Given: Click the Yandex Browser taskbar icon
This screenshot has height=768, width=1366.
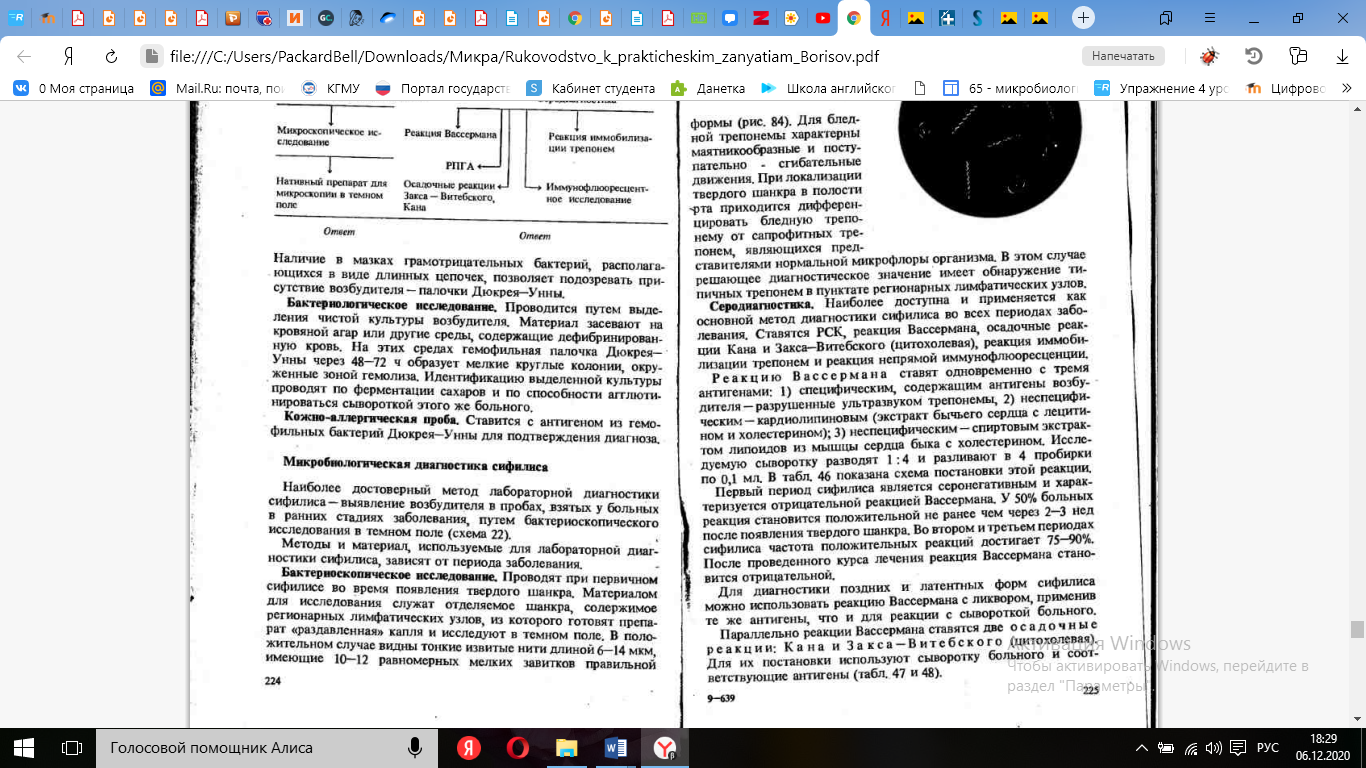Looking at the screenshot, I should 664,747.
